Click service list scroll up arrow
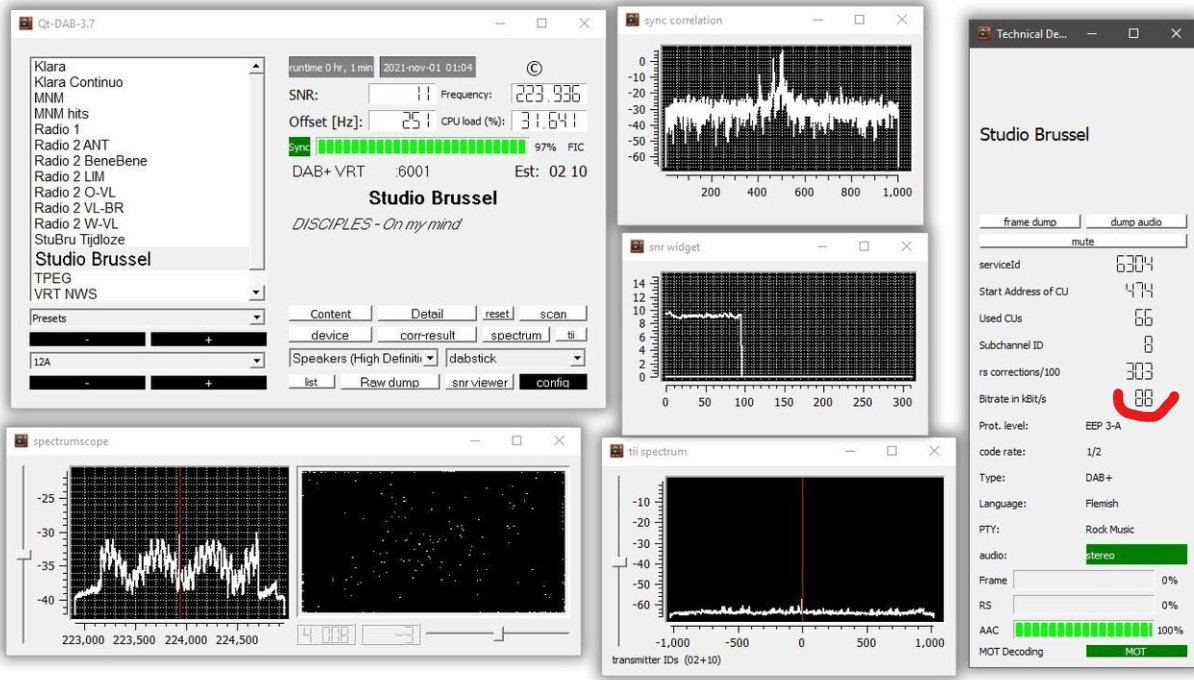The image size is (1194, 680). [256, 66]
